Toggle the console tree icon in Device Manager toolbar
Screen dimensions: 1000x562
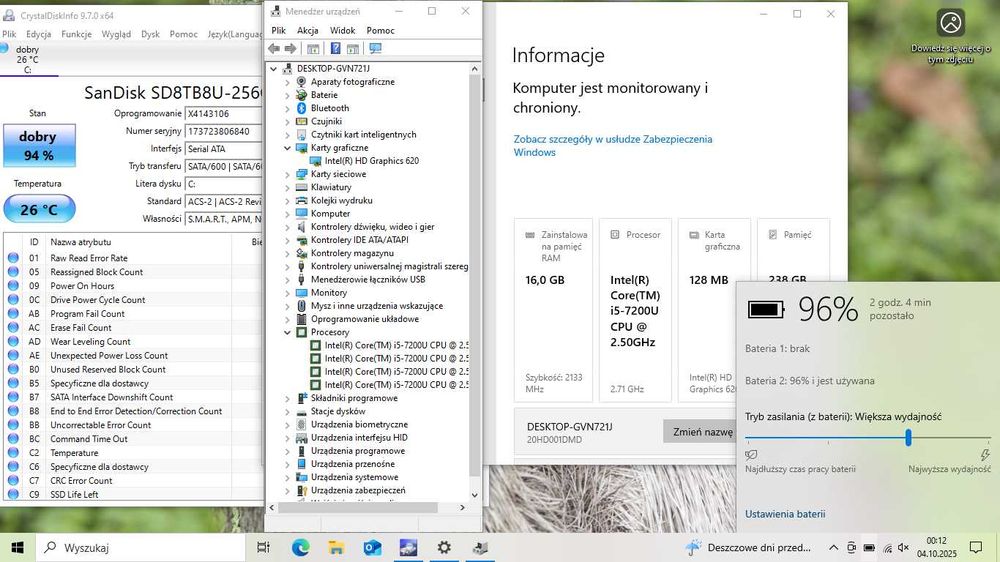click(x=313, y=48)
